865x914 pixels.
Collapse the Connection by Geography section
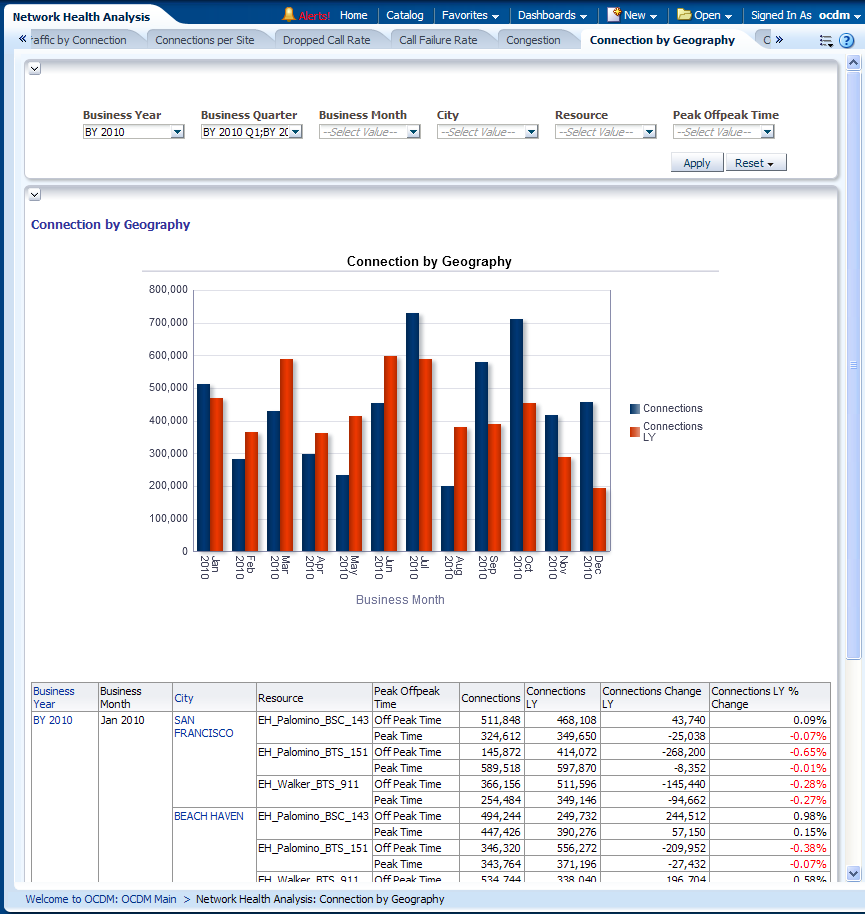pos(35,194)
